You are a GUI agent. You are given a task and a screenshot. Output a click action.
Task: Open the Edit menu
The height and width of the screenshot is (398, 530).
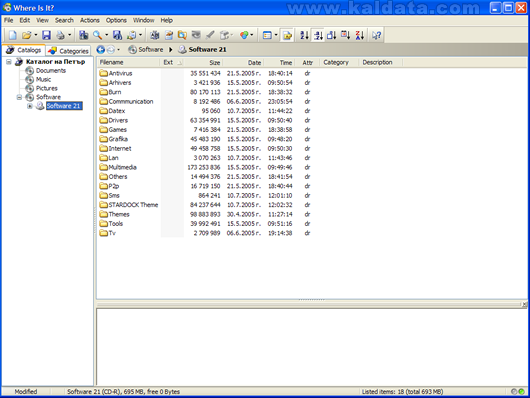pos(25,20)
